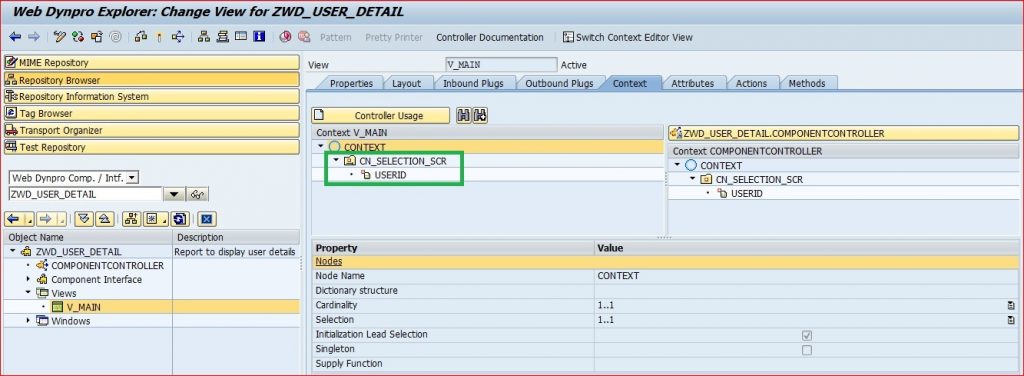The height and width of the screenshot is (376, 1024).
Task: Open the Test Repository
Action: point(152,148)
